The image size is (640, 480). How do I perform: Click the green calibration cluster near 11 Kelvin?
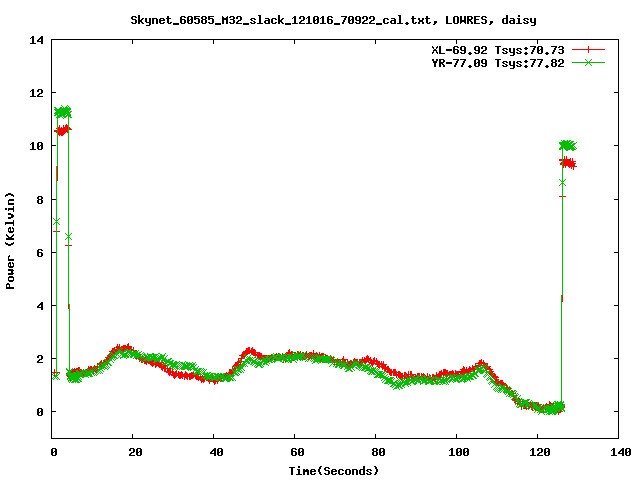[63, 111]
